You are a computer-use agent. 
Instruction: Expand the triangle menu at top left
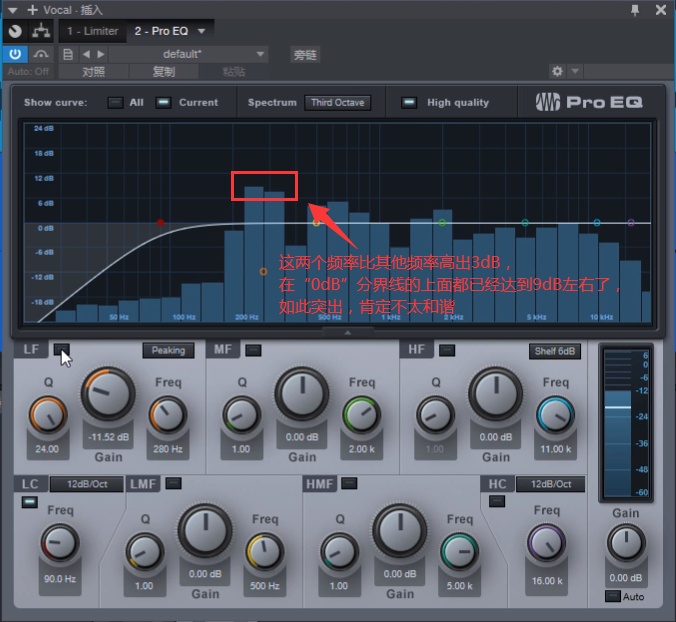[x=13, y=10]
